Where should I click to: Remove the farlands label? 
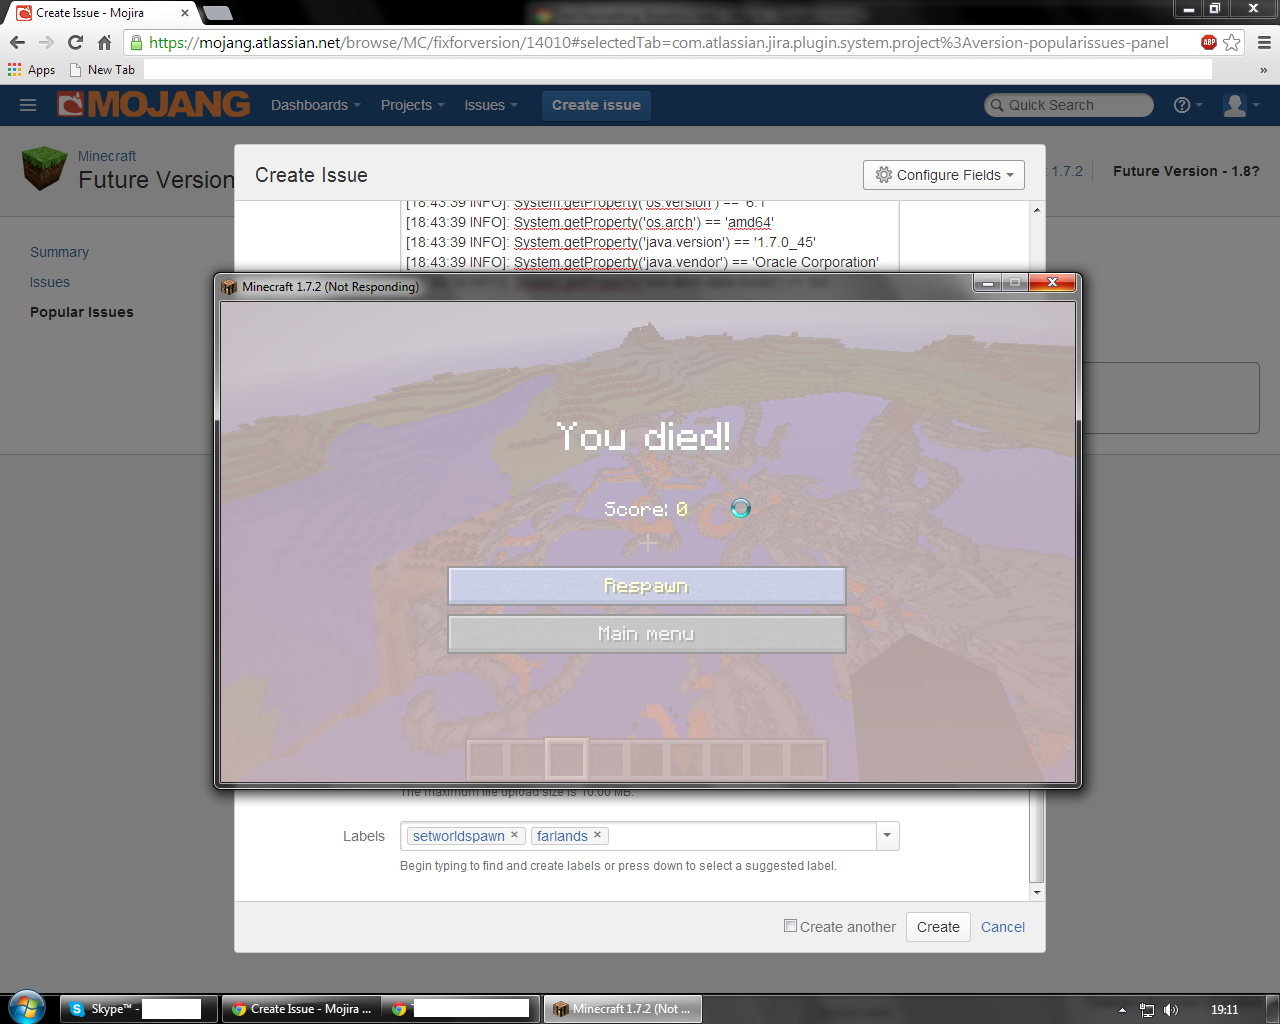598,835
